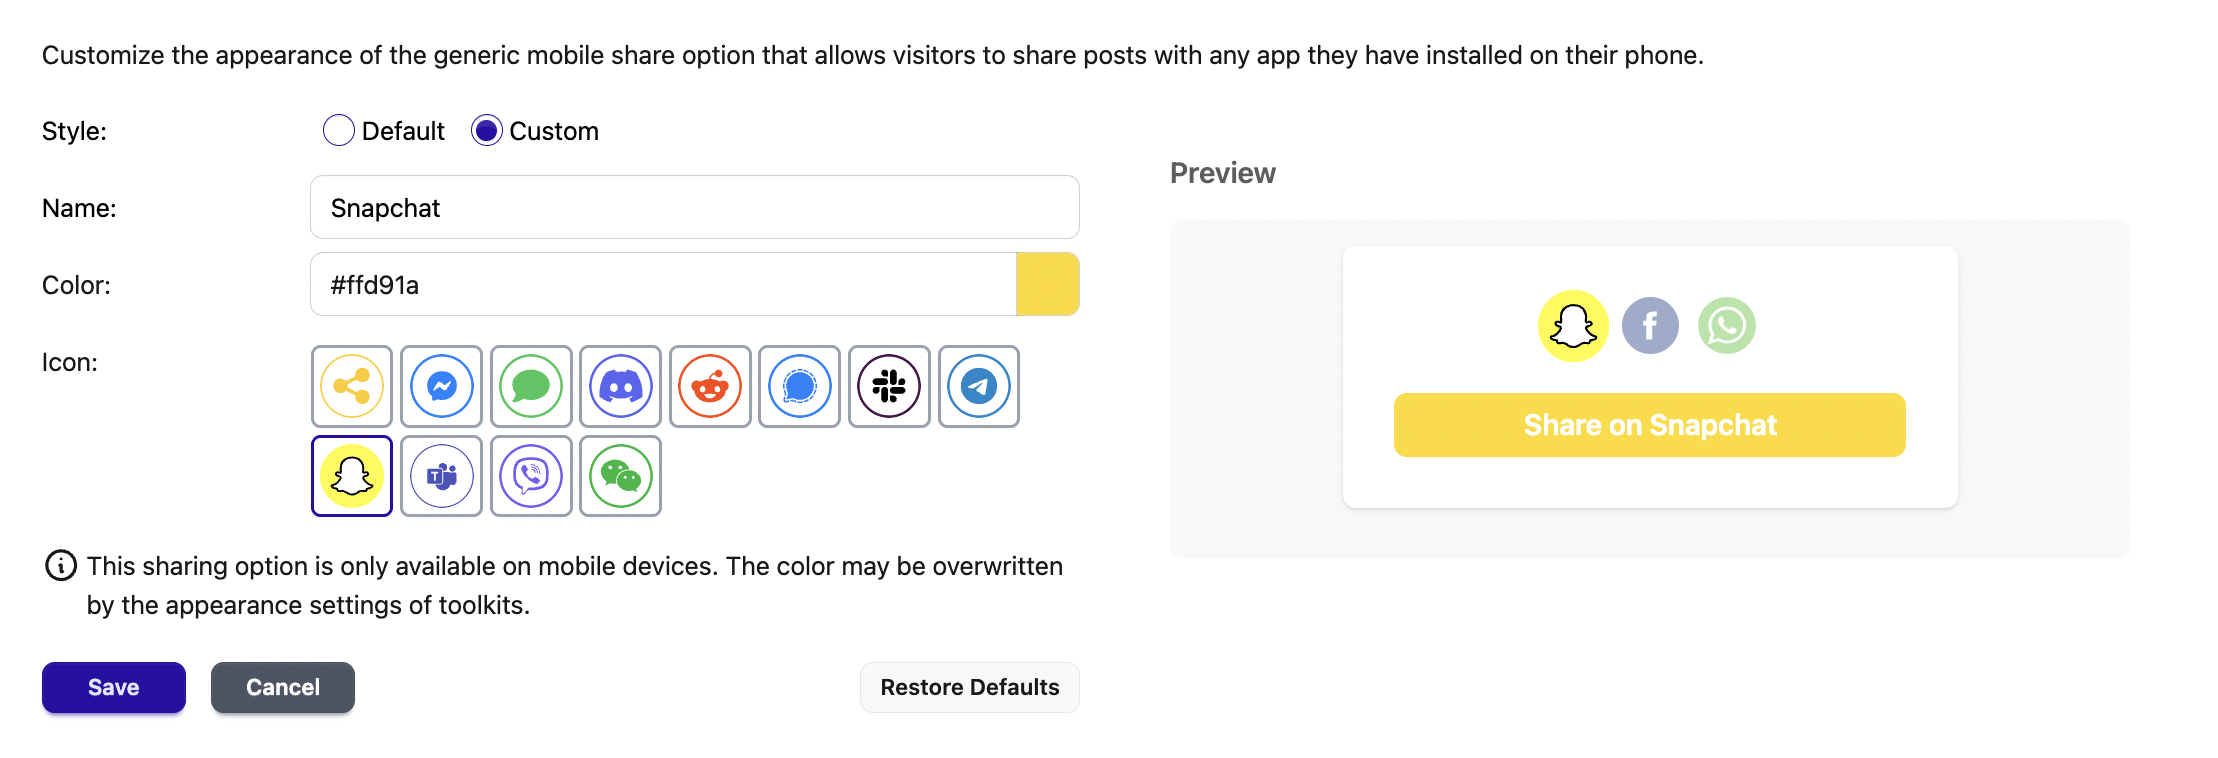Choose the Telegram icon
The height and width of the screenshot is (758, 2218).
point(979,386)
